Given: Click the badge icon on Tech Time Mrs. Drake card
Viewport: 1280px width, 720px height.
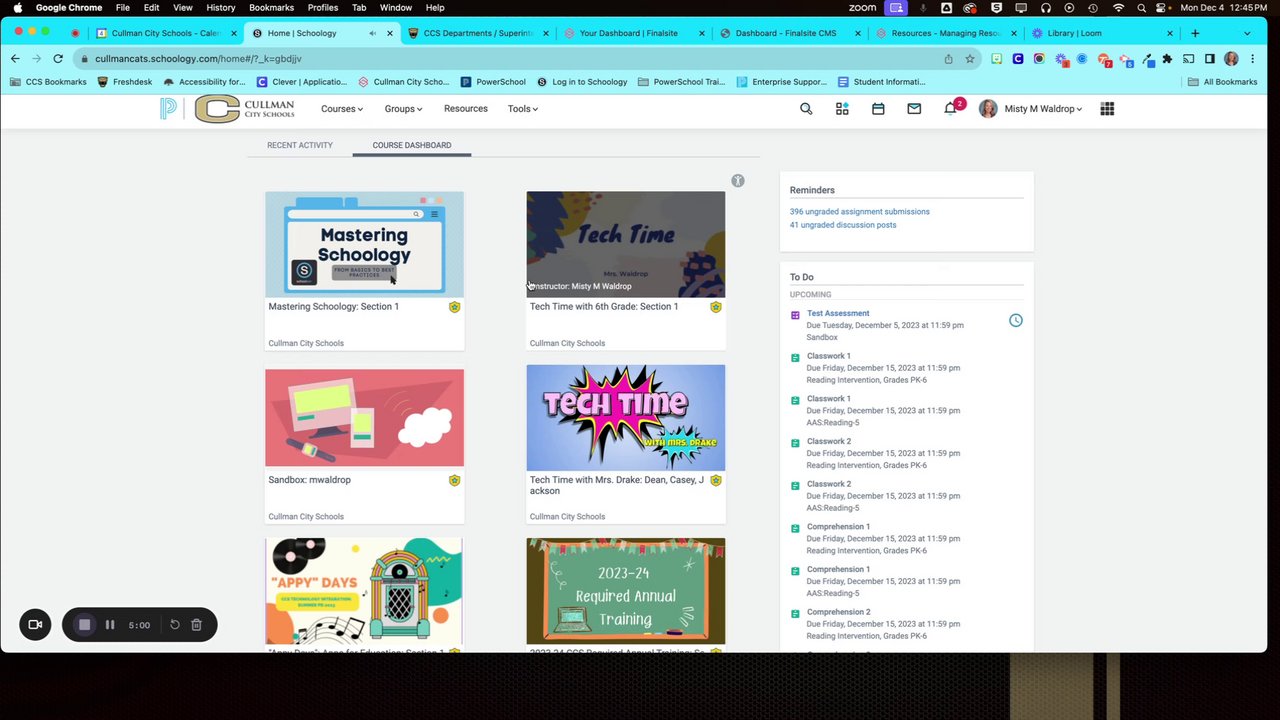Looking at the screenshot, I should [715, 480].
